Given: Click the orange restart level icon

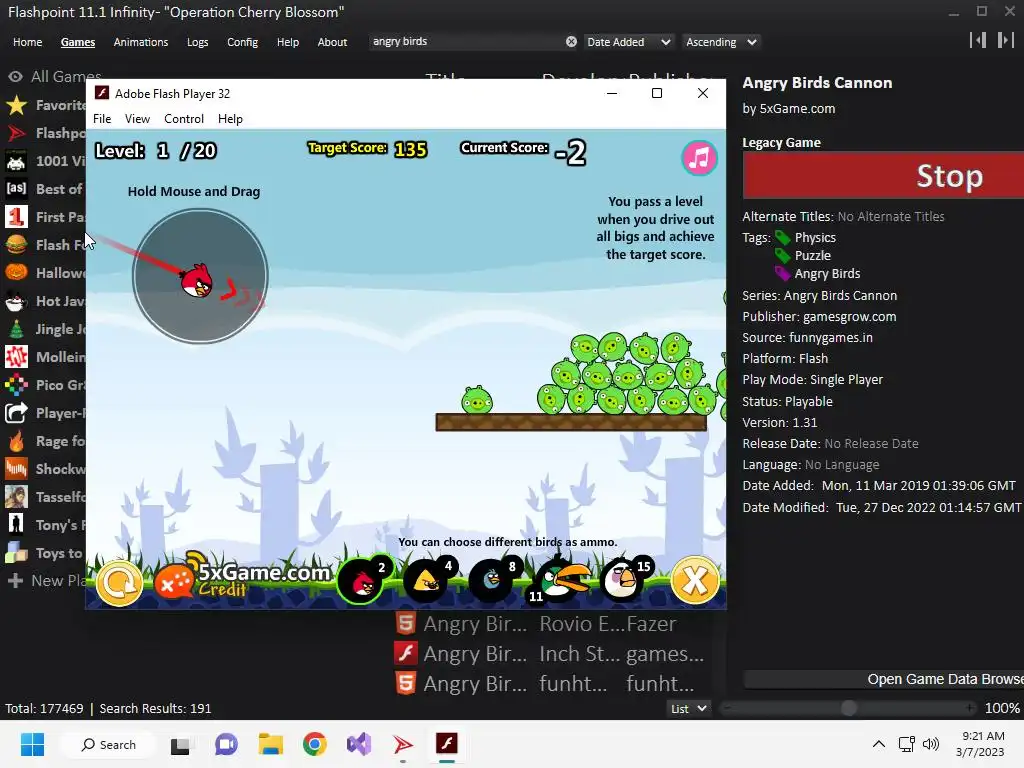Looking at the screenshot, I should 120,583.
